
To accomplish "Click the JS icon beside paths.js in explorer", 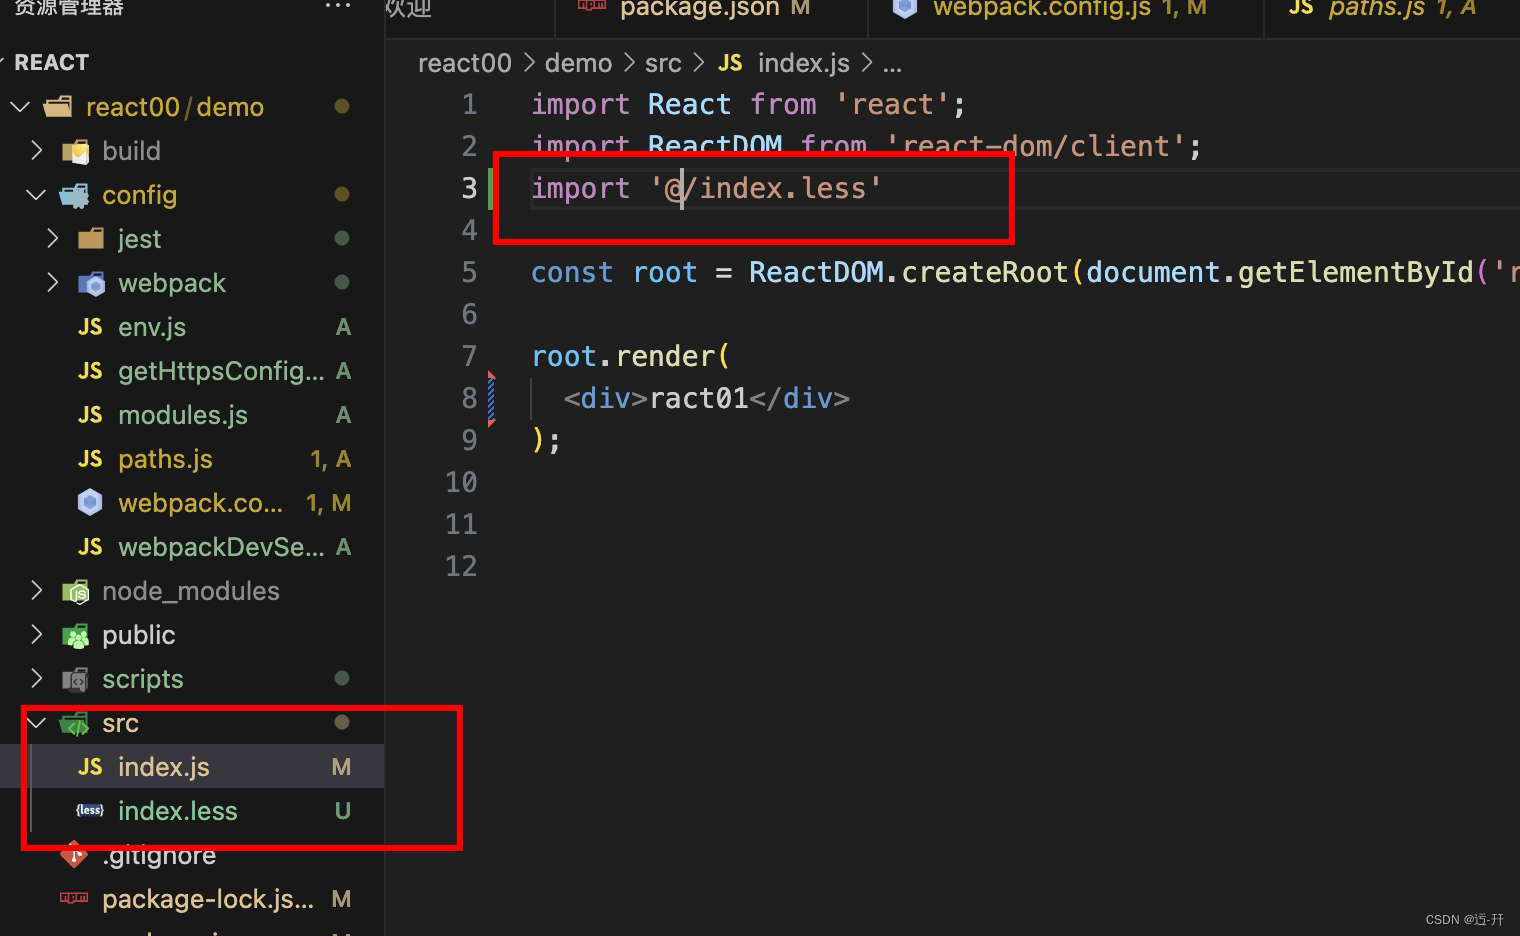I will [90, 459].
